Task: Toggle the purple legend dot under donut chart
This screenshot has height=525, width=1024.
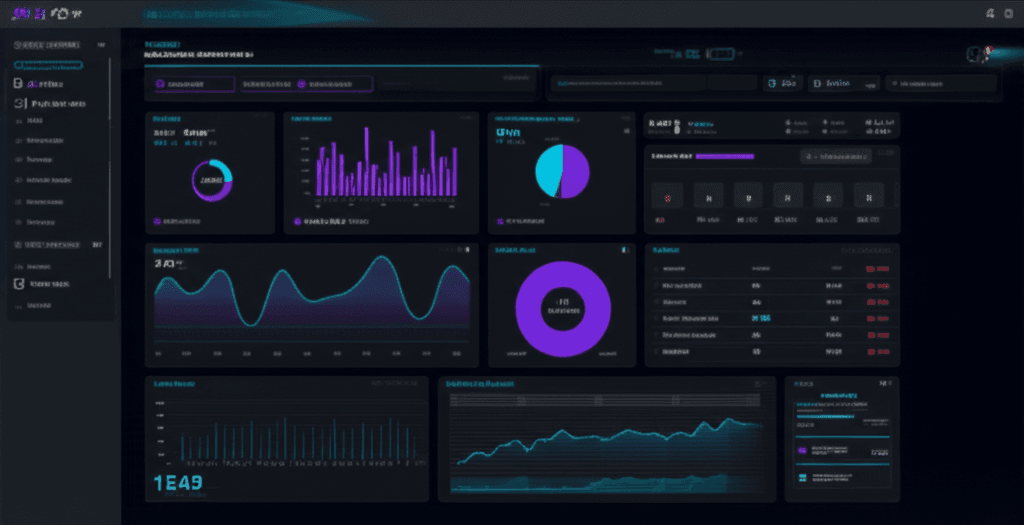Action: pos(157,221)
